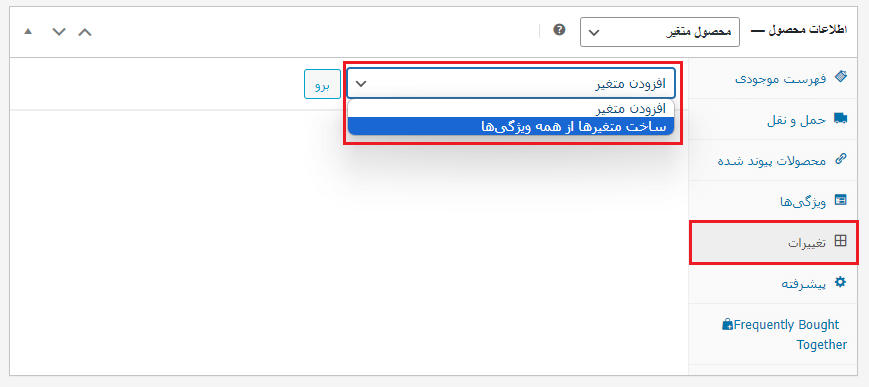Click the برو button
869x387 pixels.
coord(322,84)
